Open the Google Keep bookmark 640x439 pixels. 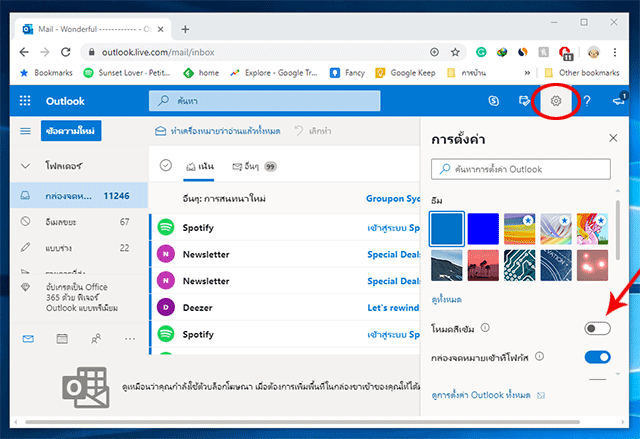(406, 73)
